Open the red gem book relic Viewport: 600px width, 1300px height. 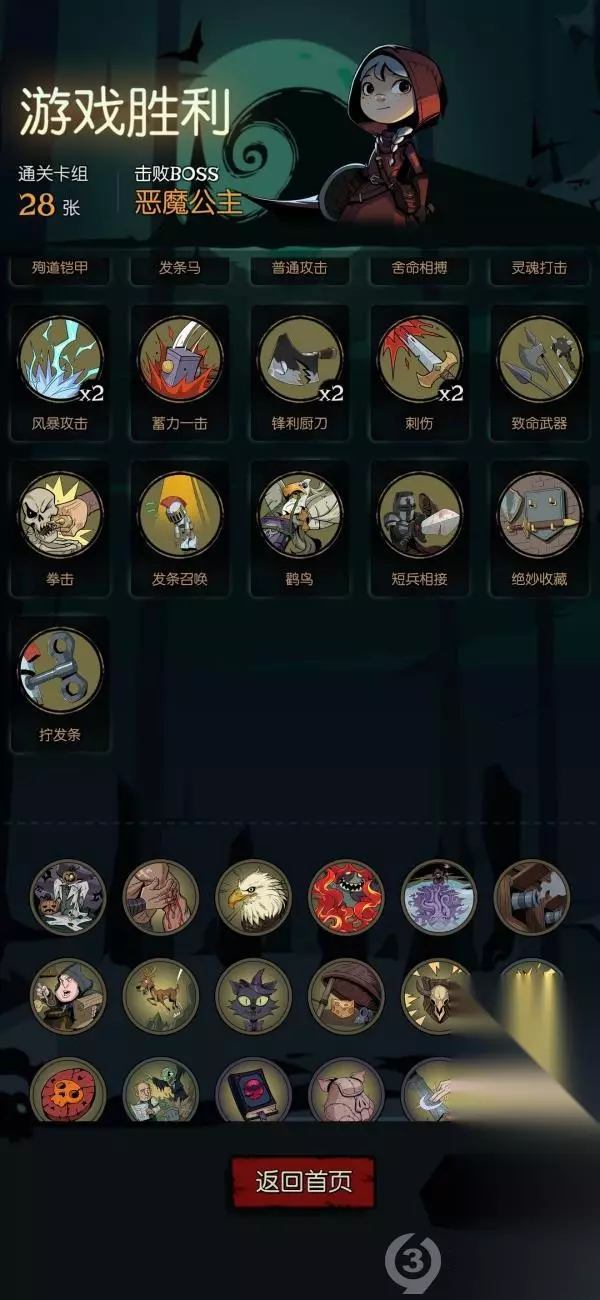point(253,1090)
